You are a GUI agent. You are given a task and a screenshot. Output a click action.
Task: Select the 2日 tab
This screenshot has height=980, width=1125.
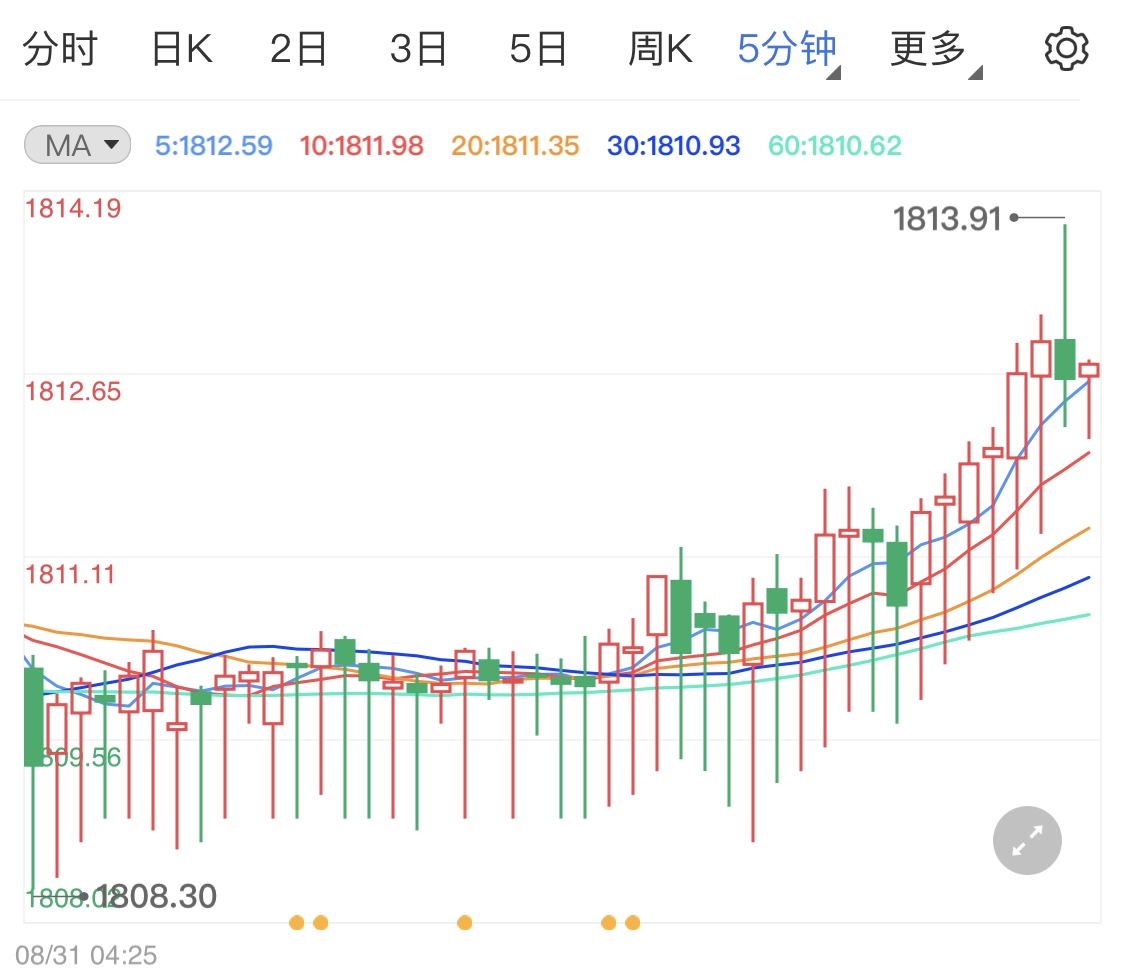[298, 49]
